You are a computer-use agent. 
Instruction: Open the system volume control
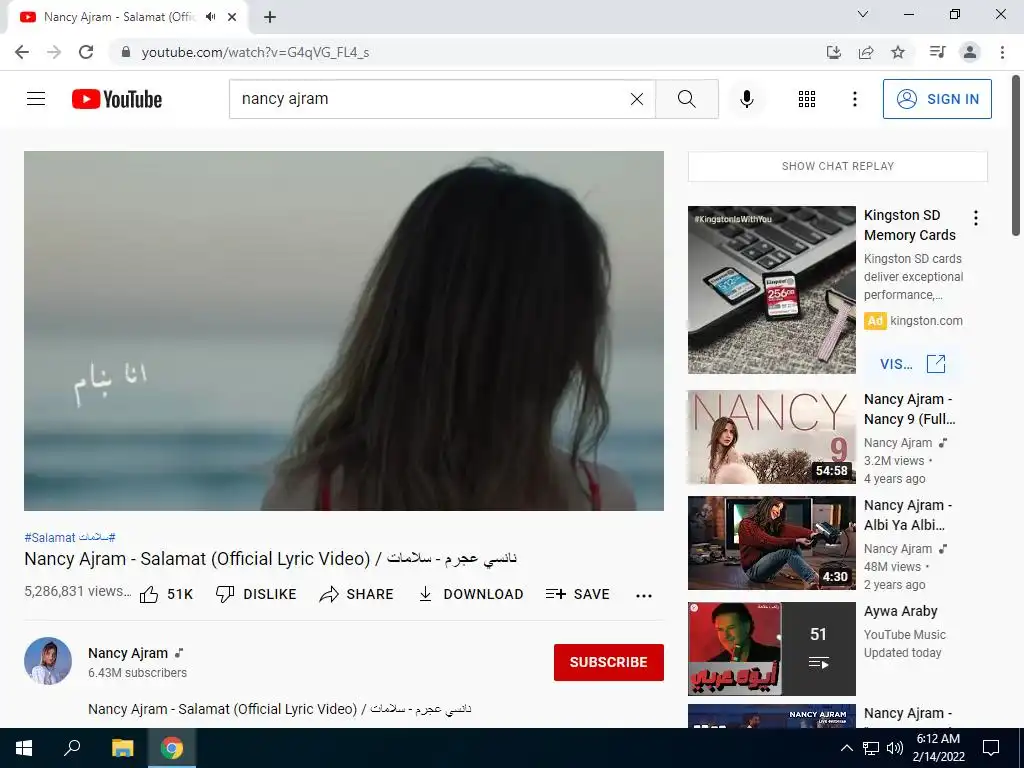click(x=895, y=748)
